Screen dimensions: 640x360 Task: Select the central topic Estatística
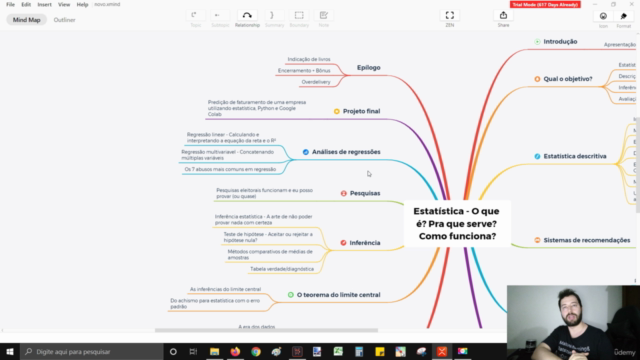(x=457, y=224)
